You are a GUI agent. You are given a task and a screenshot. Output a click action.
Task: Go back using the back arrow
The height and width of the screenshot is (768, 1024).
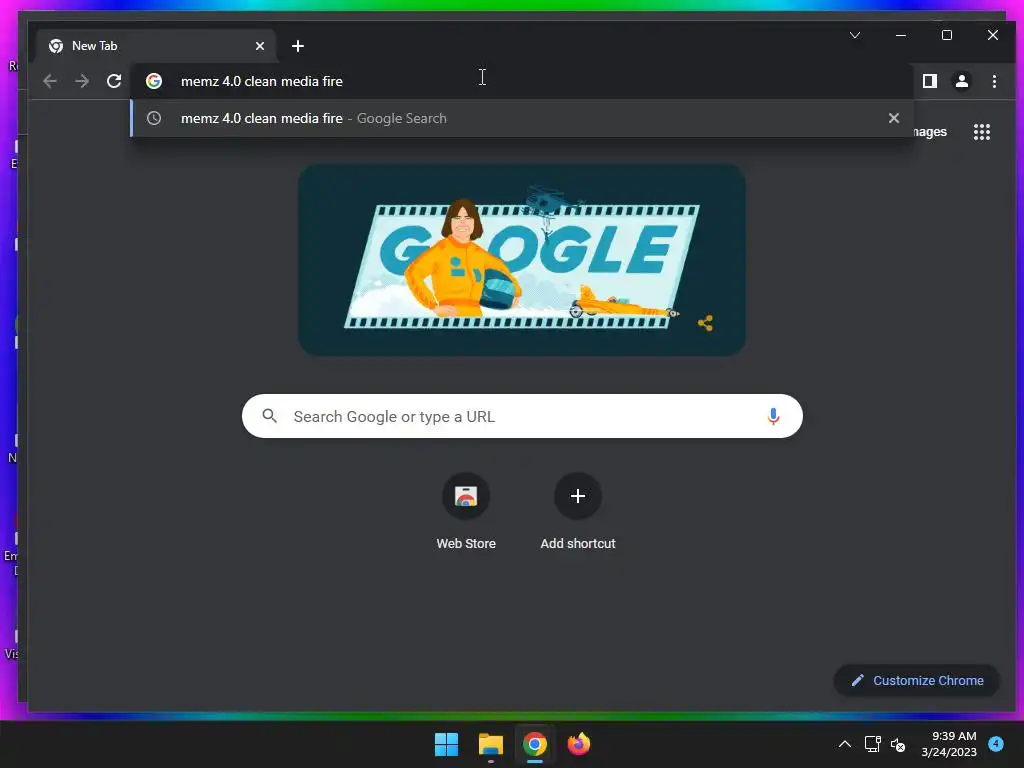pyautogui.click(x=50, y=81)
